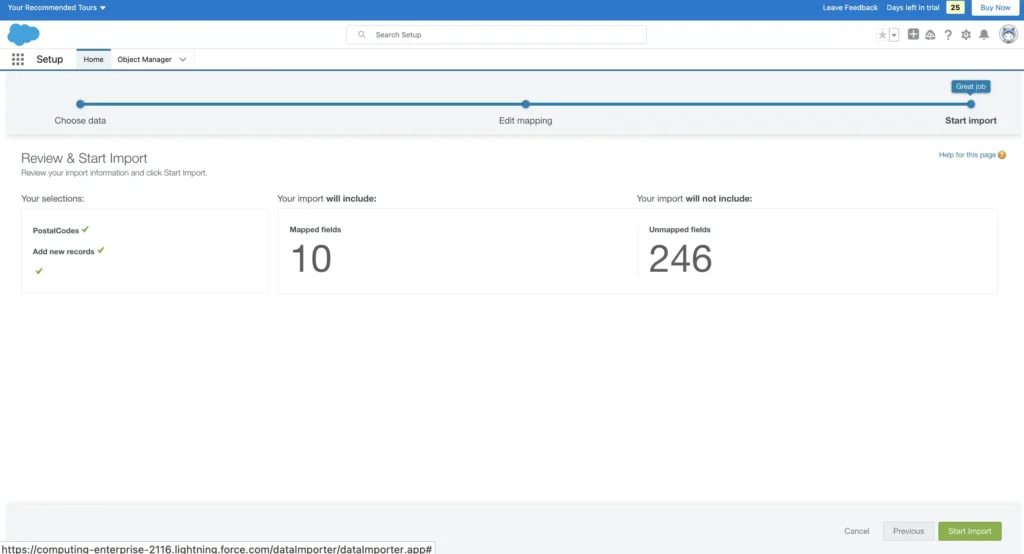Go back with the Previous button
The height and width of the screenshot is (554, 1024).
(x=908, y=531)
